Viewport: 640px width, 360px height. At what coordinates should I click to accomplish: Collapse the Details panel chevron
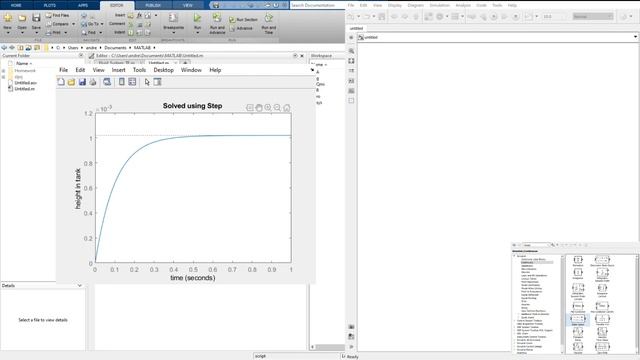[x=80, y=286]
